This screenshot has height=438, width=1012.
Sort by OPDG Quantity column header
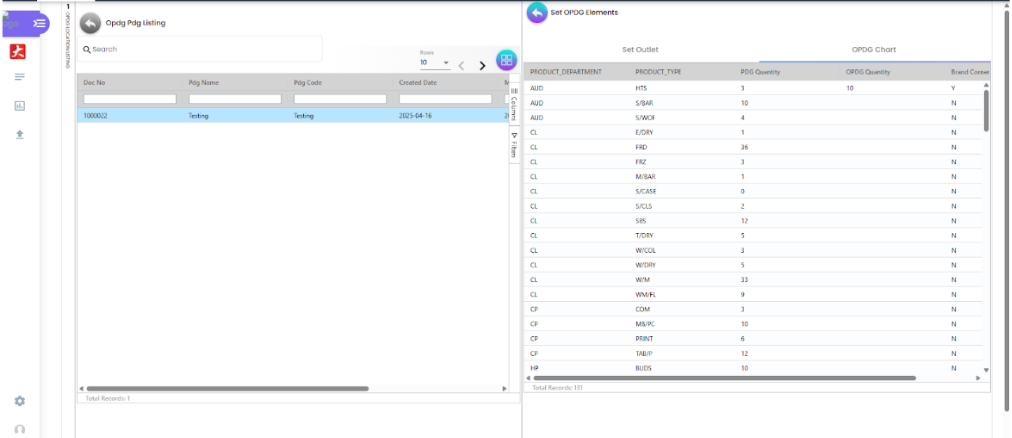coord(867,72)
